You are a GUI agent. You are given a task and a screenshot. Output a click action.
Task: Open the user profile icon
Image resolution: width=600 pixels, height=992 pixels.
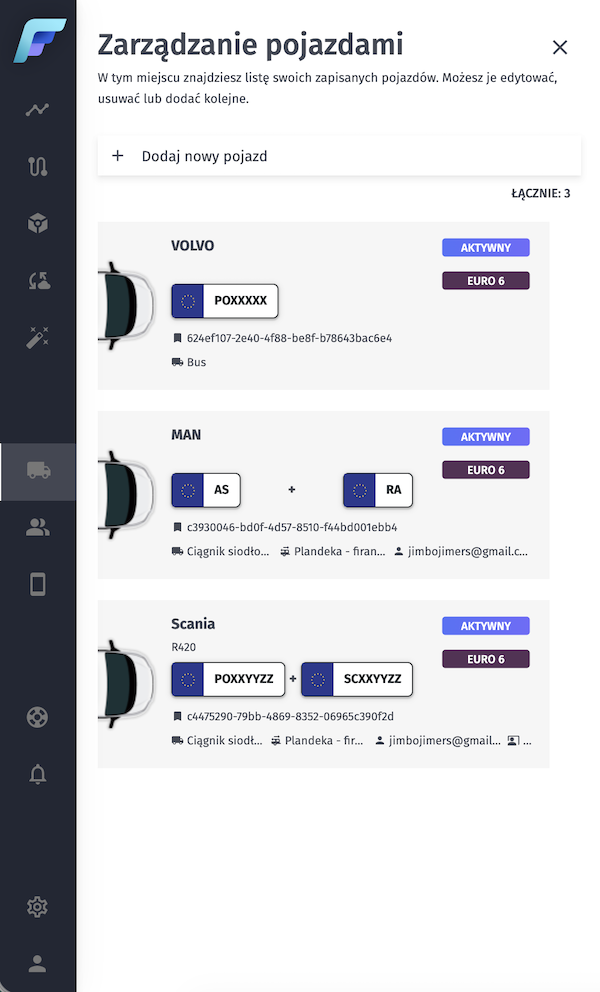click(x=38, y=964)
